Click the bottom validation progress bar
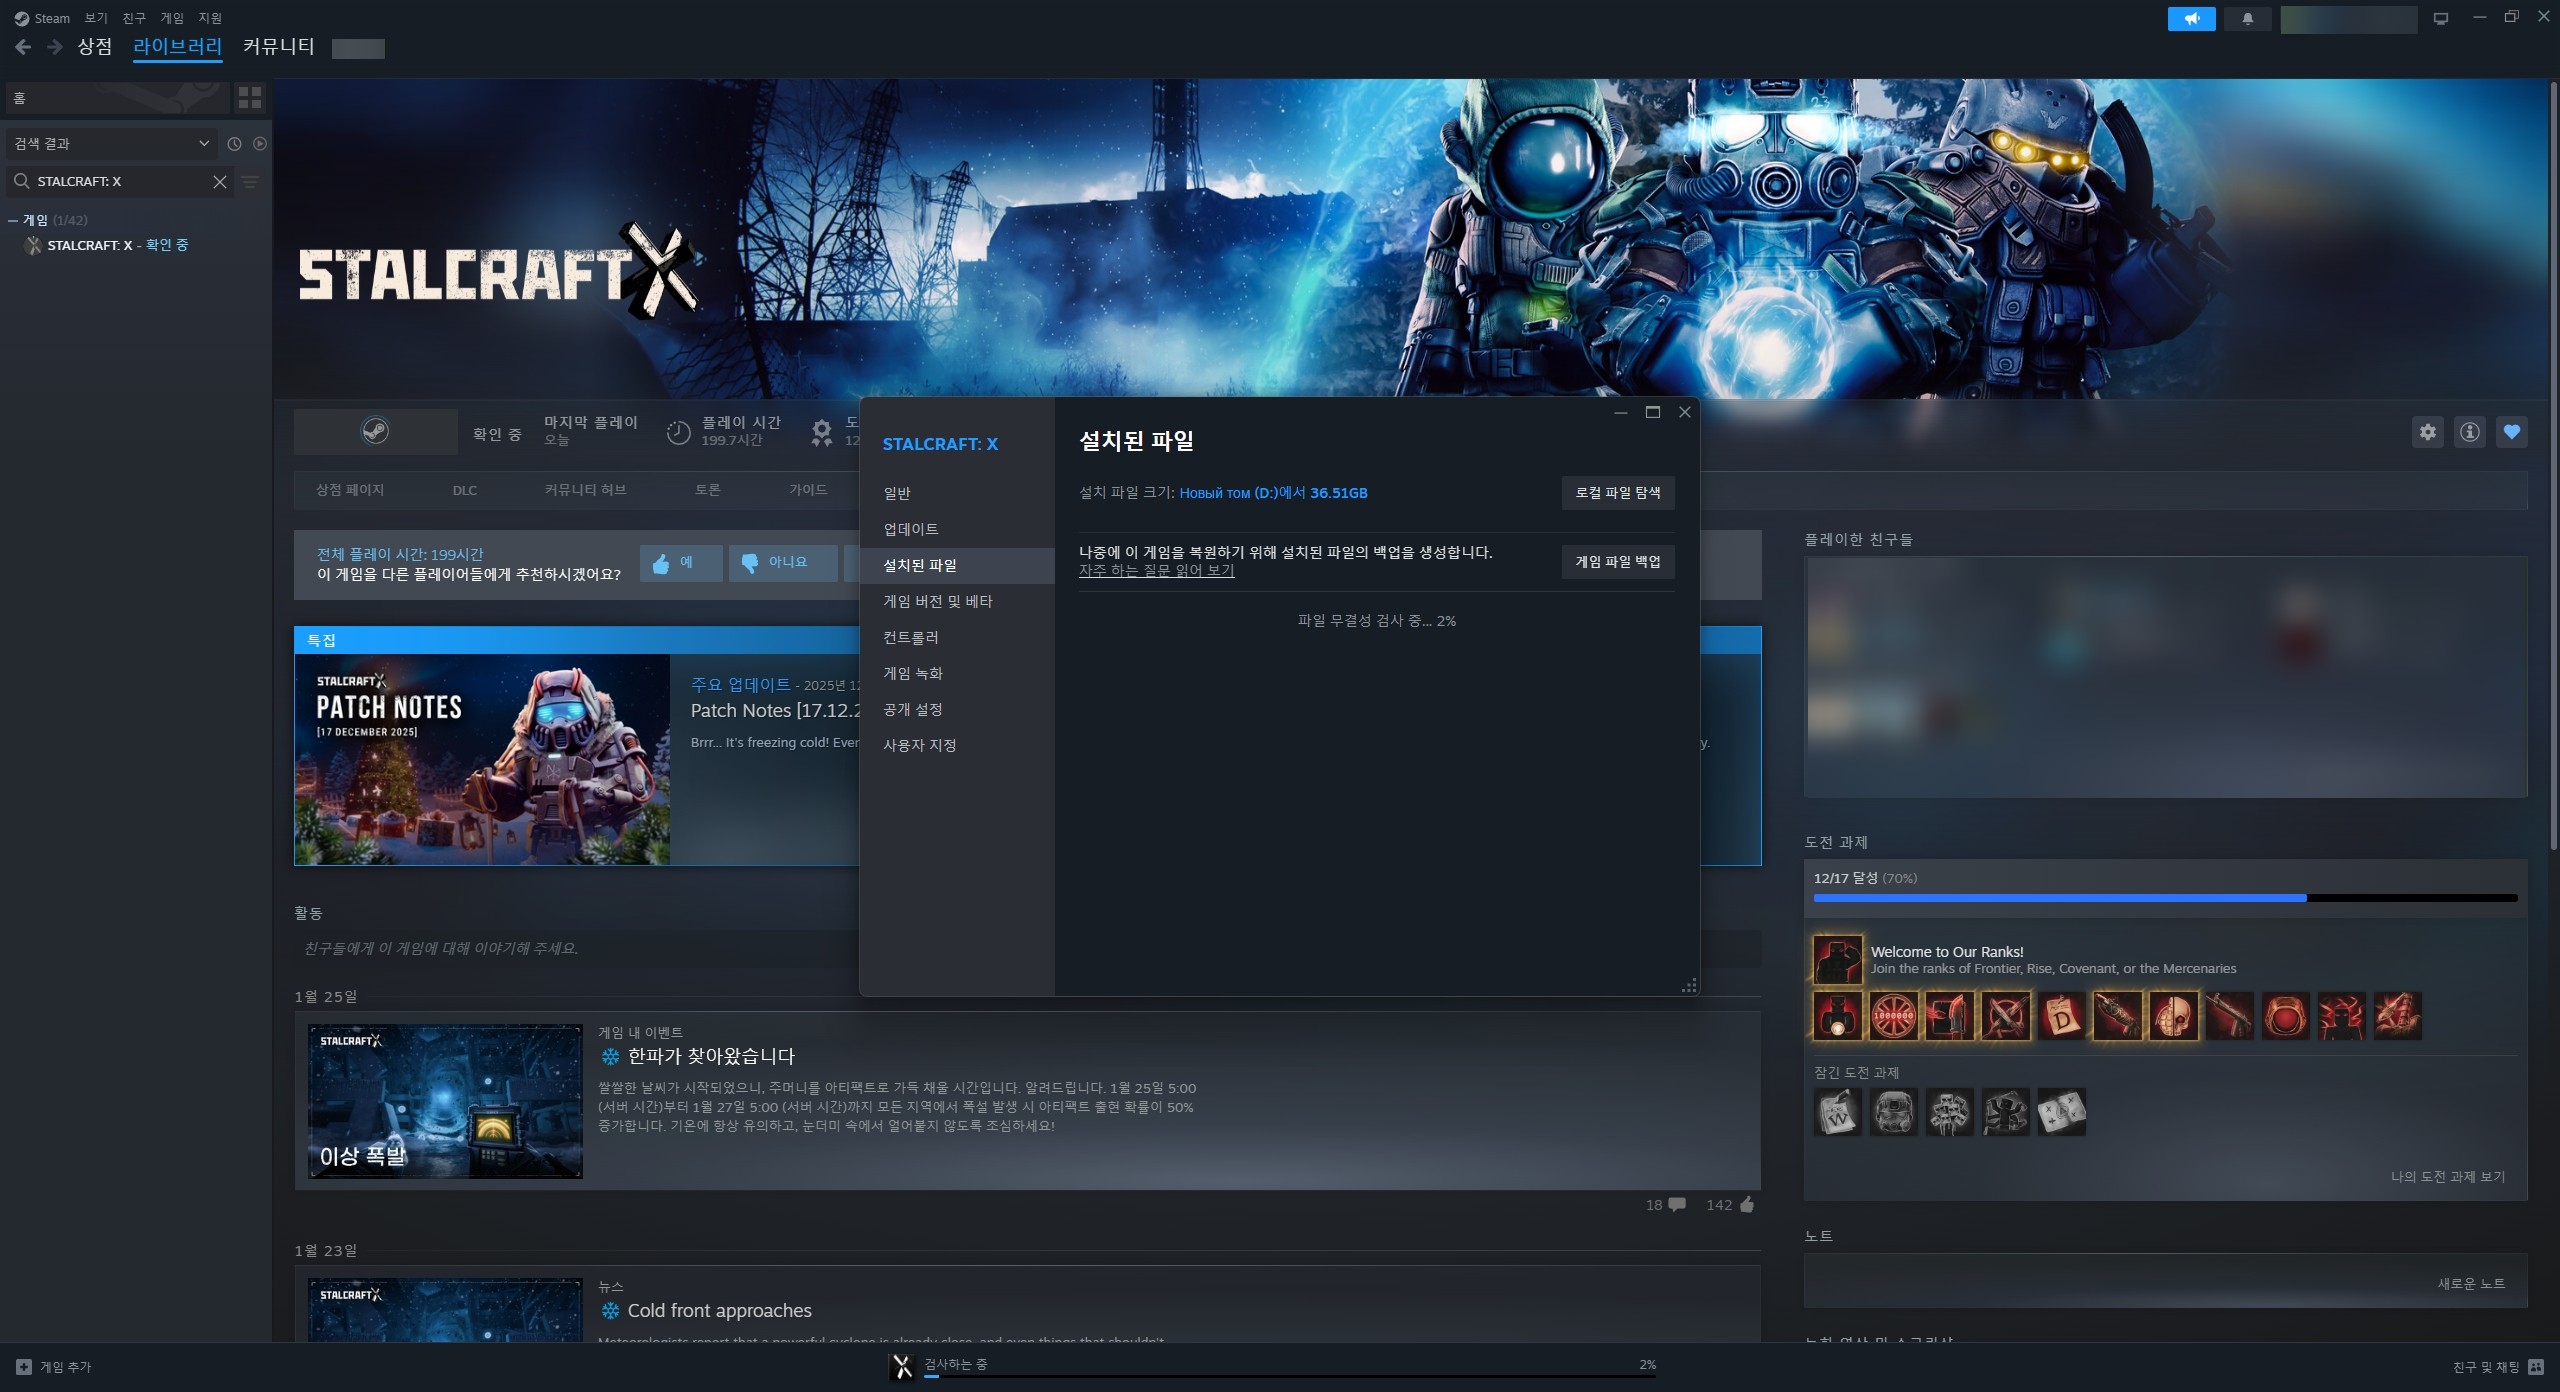 click(x=1288, y=1376)
